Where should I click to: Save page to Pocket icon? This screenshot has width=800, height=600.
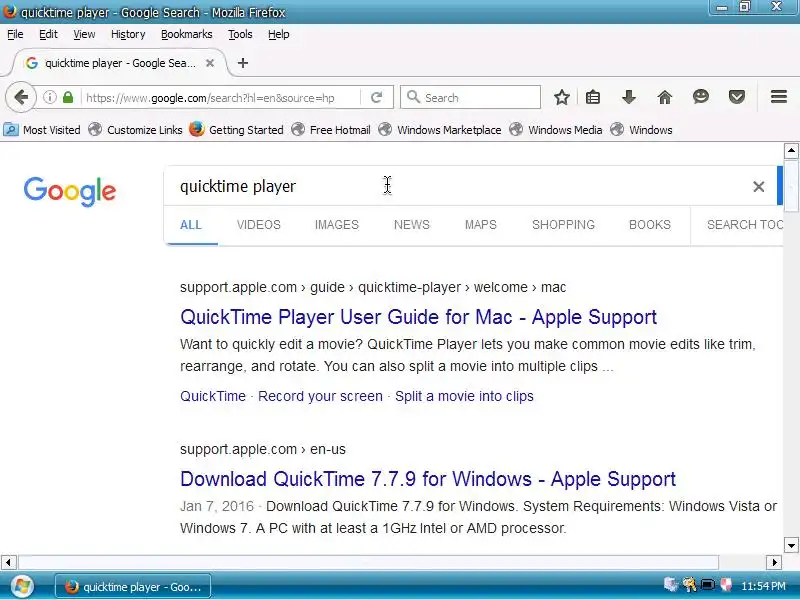[737, 97]
